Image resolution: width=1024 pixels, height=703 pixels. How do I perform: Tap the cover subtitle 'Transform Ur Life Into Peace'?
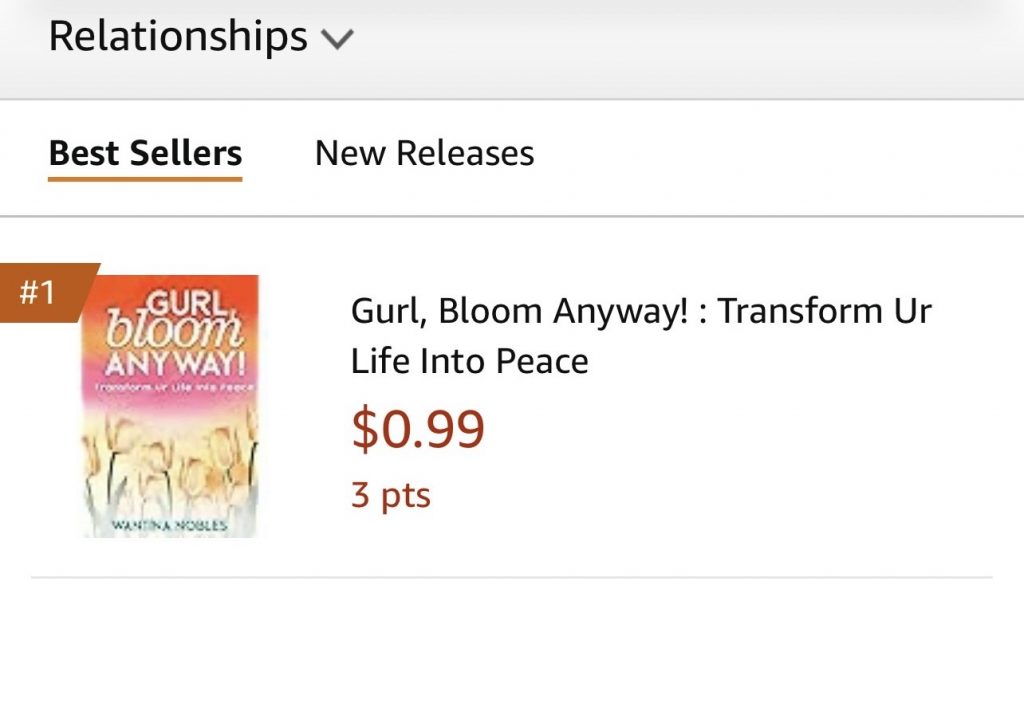170,387
